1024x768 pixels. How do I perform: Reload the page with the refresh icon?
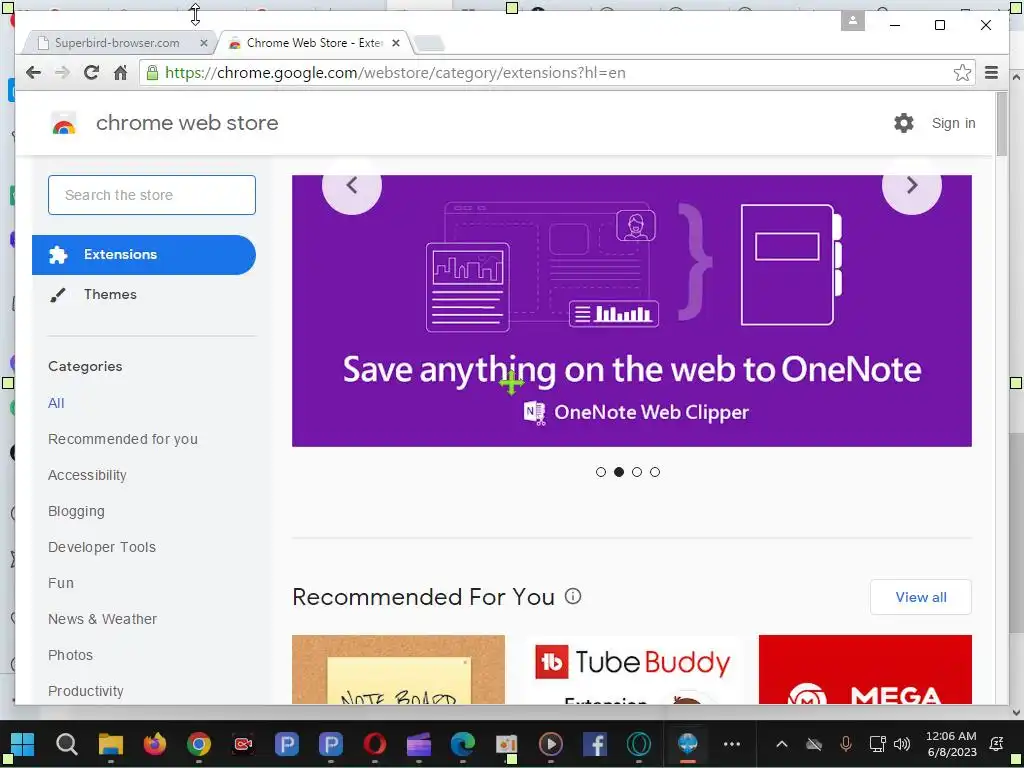click(91, 72)
